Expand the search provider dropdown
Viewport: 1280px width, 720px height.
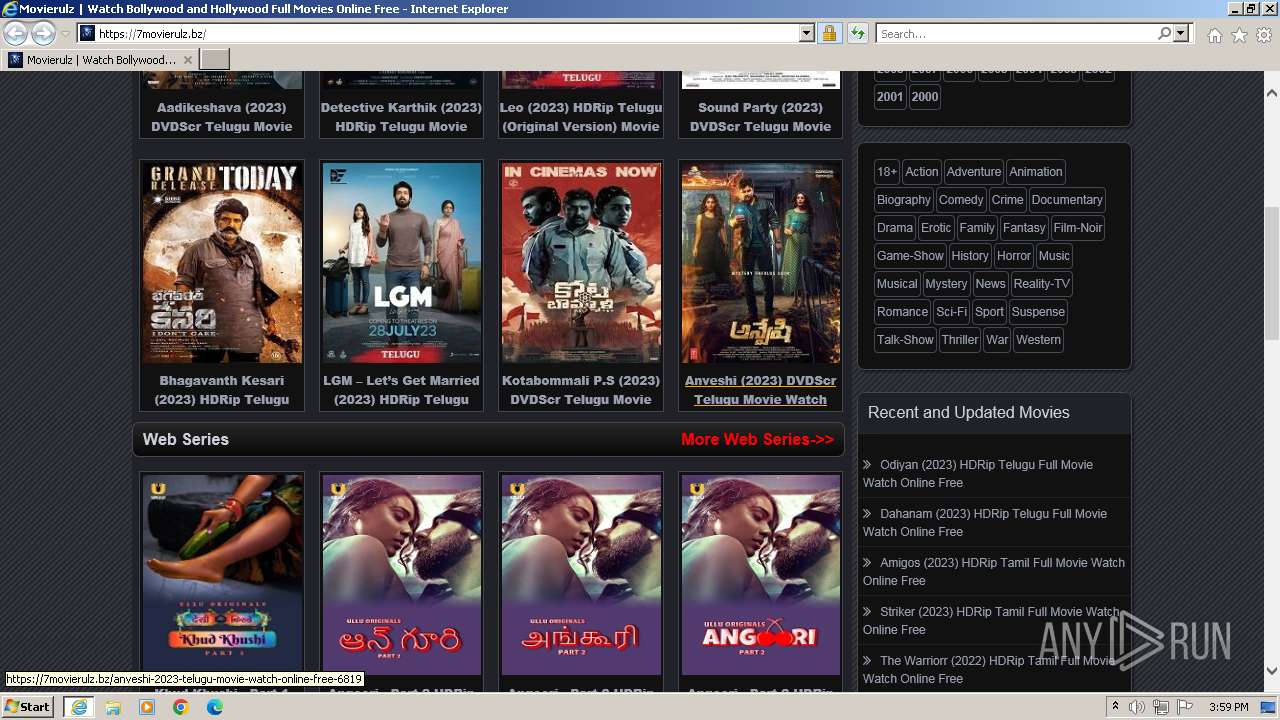click(x=1181, y=34)
